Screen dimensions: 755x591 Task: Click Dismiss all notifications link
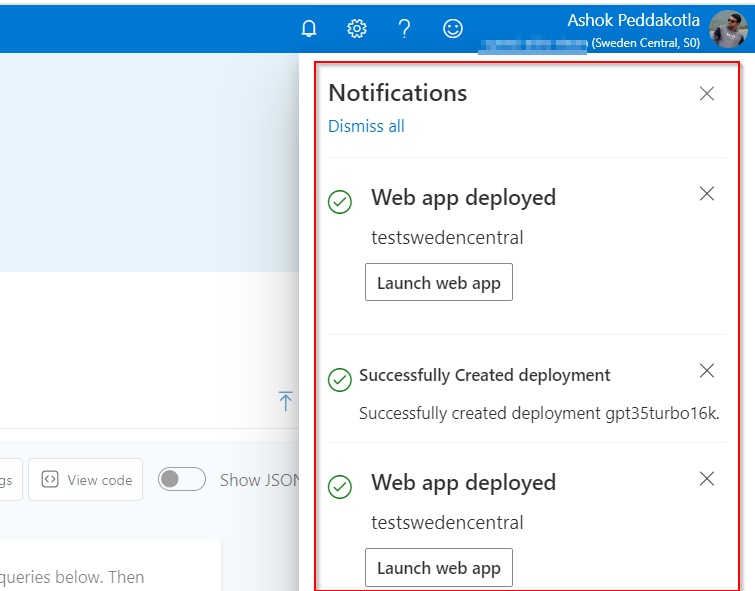pyautogui.click(x=366, y=126)
